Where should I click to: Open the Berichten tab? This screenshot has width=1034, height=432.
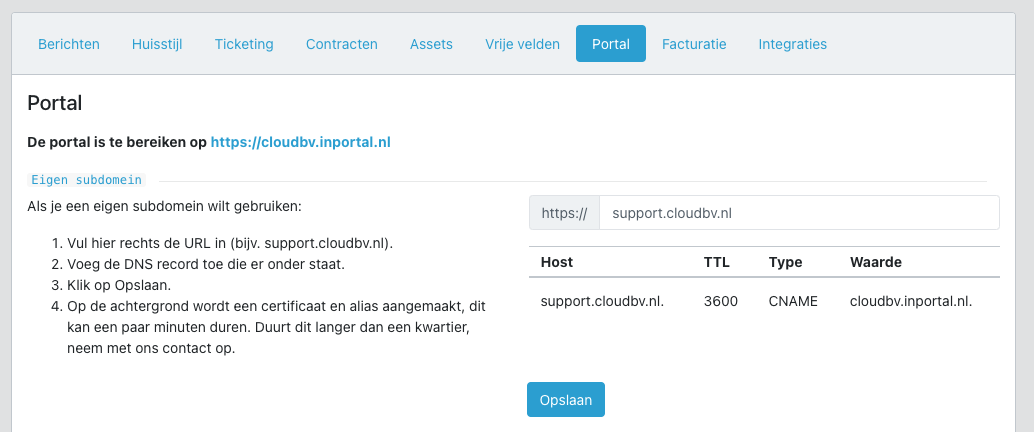point(69,44)
